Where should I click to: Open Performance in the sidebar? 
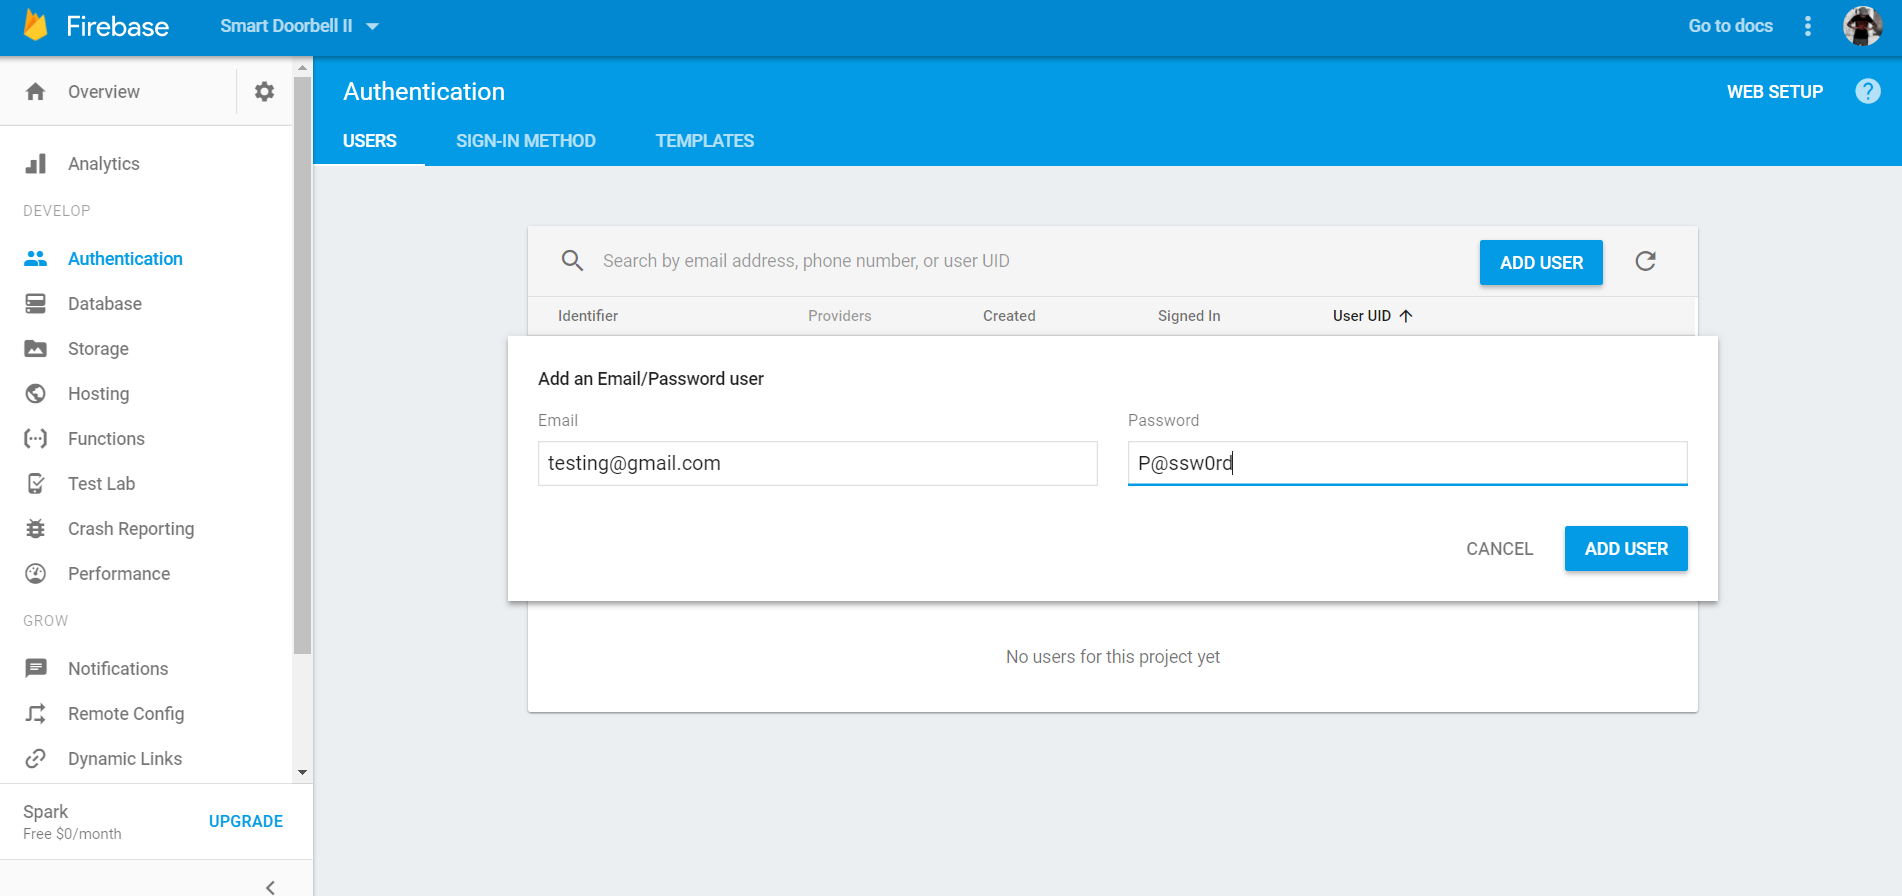(119, 574)
